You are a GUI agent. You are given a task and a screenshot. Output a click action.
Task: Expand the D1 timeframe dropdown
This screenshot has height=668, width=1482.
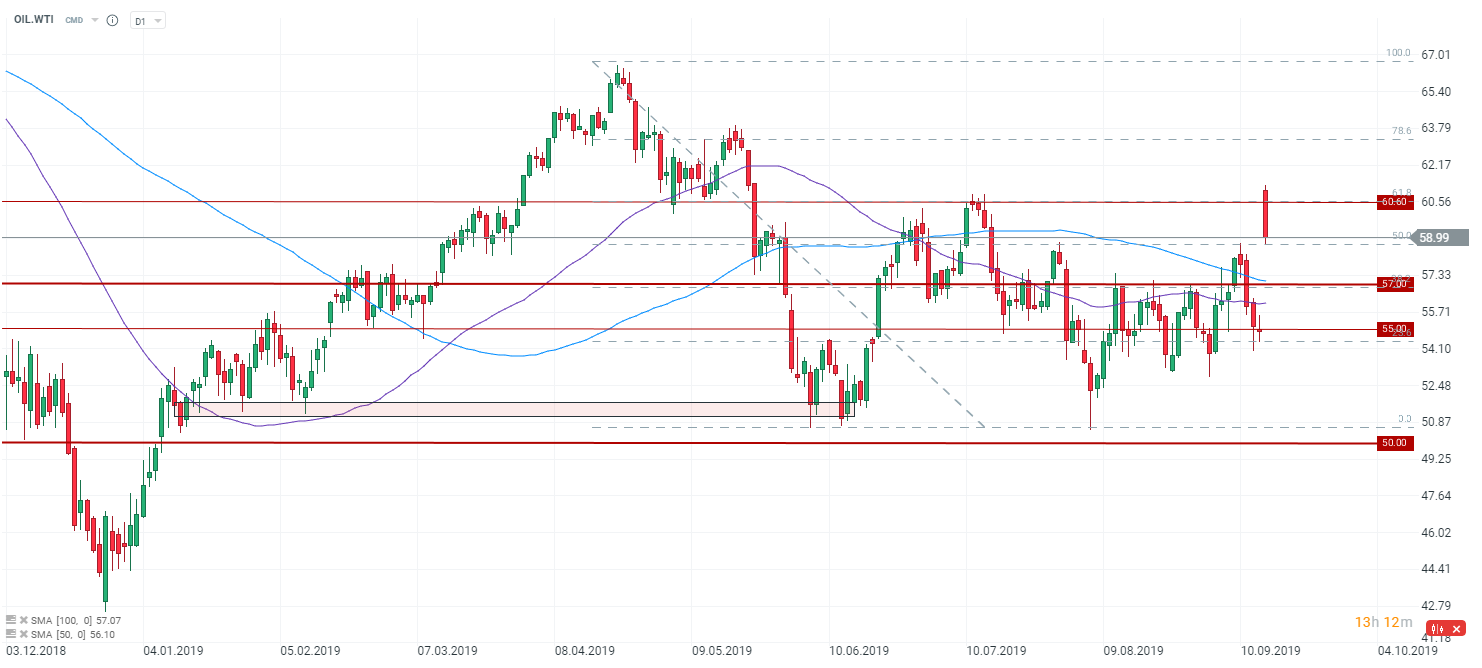point(148,20)
